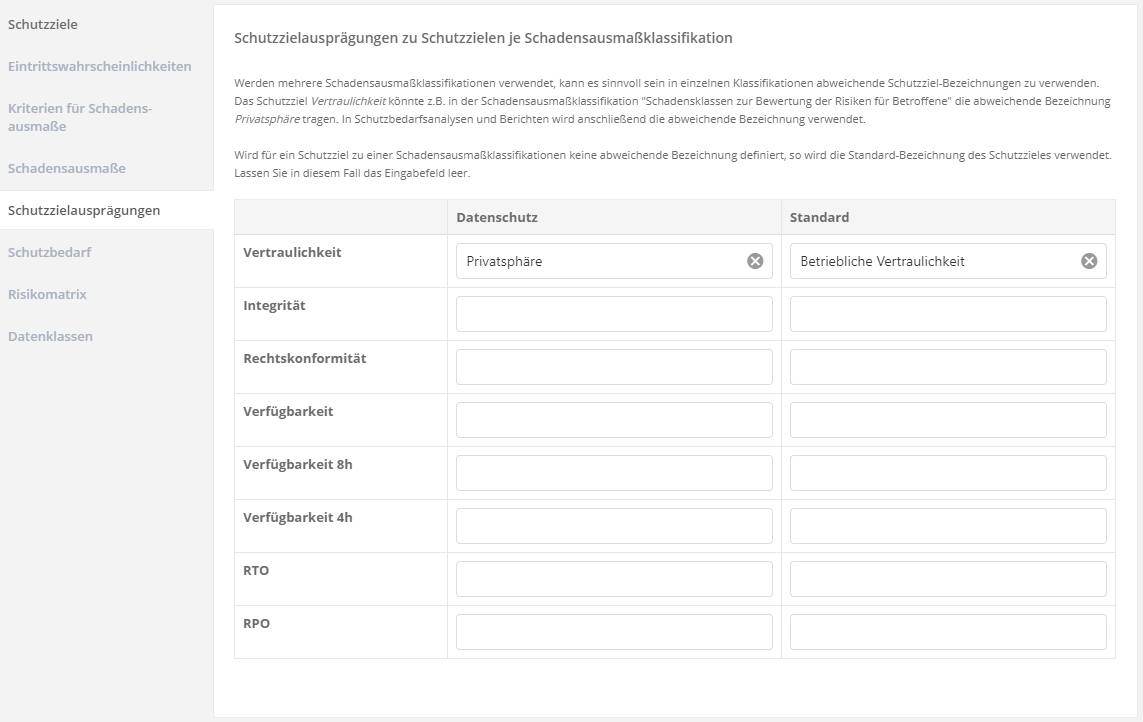Click the Datenschutz input for Integrität
Viewport: 1143px width, 722px height.
pos(614,314)
